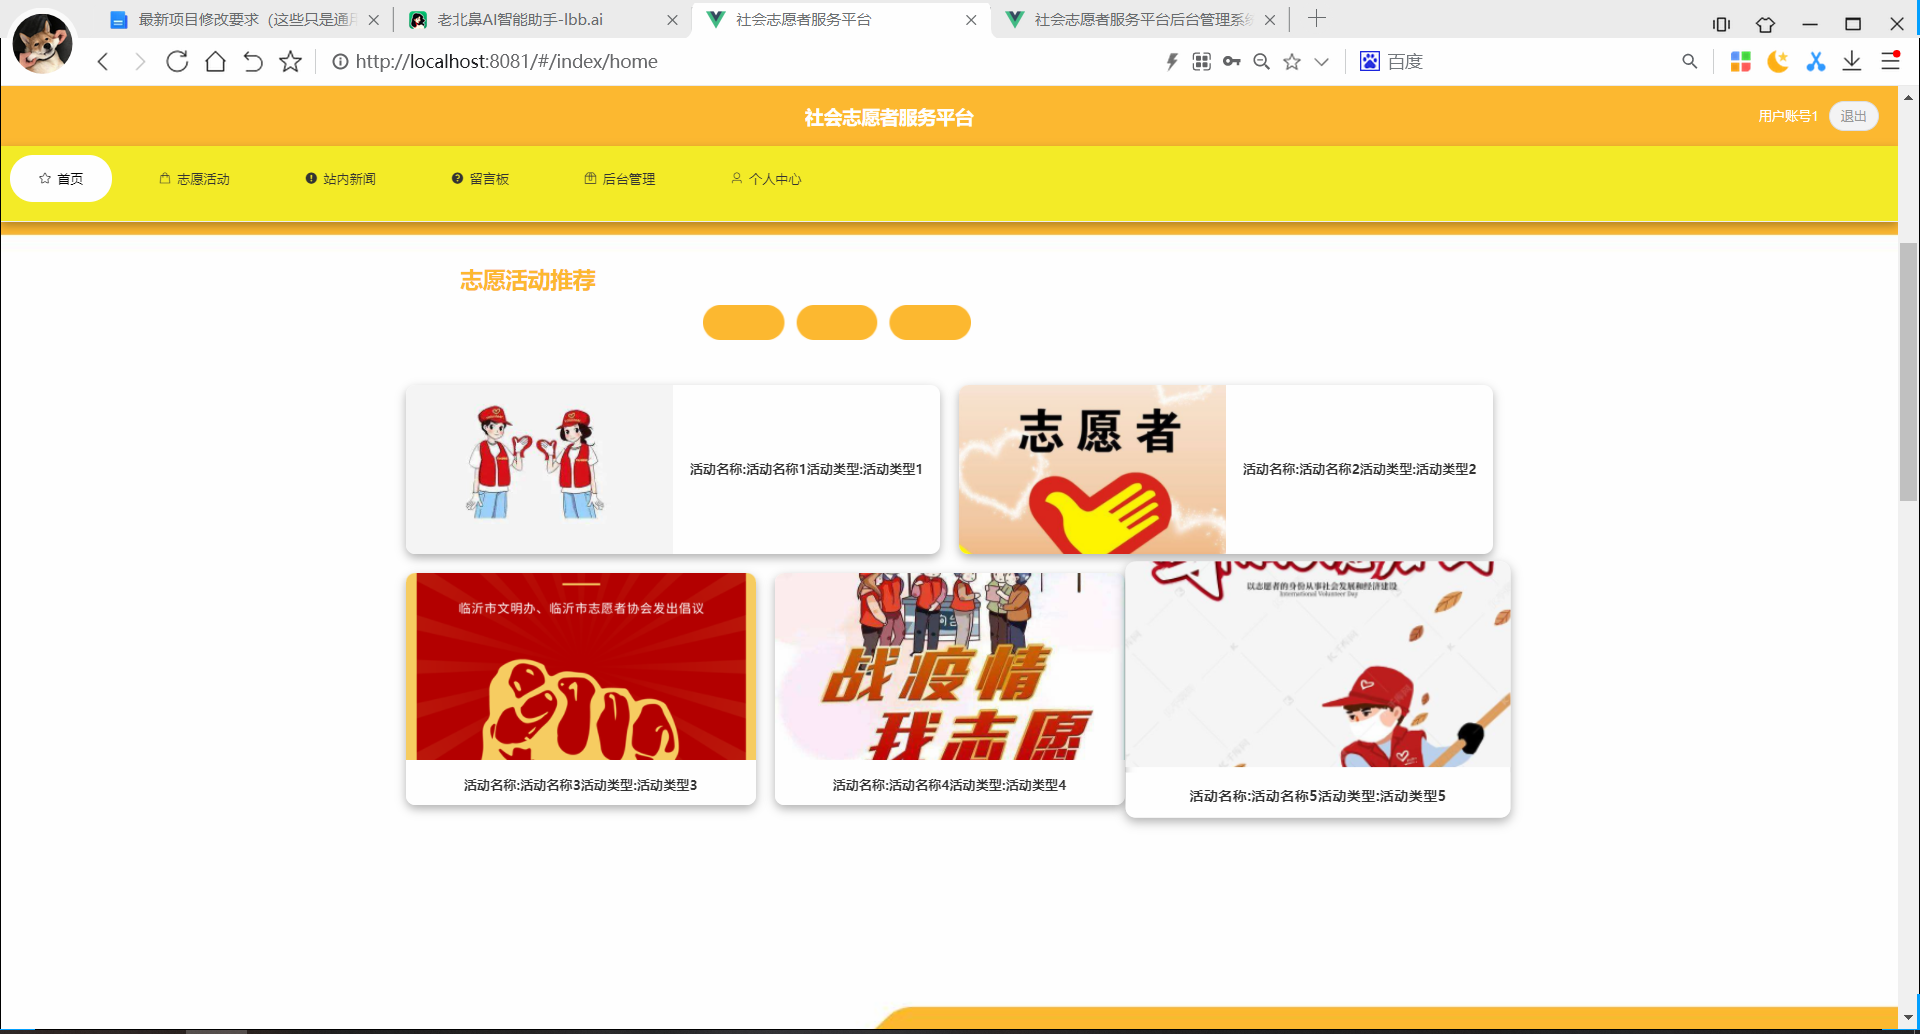Viewport: 1920px width, 1034px height.
Task: Open the 志愿者 heart-hand image thumbnail
Action: (1092, 469)
